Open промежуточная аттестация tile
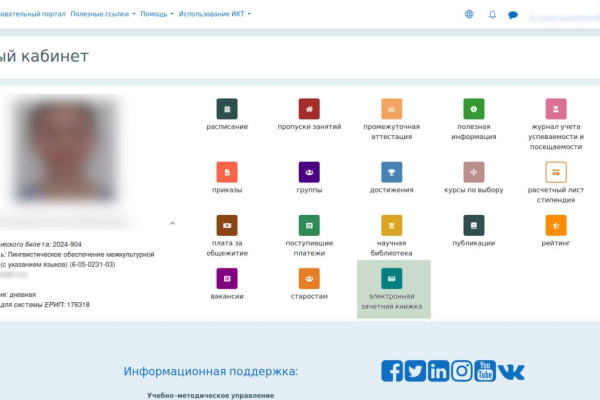Image resolution: width=600 pixels, height=400 pixels. coord(391,109)
